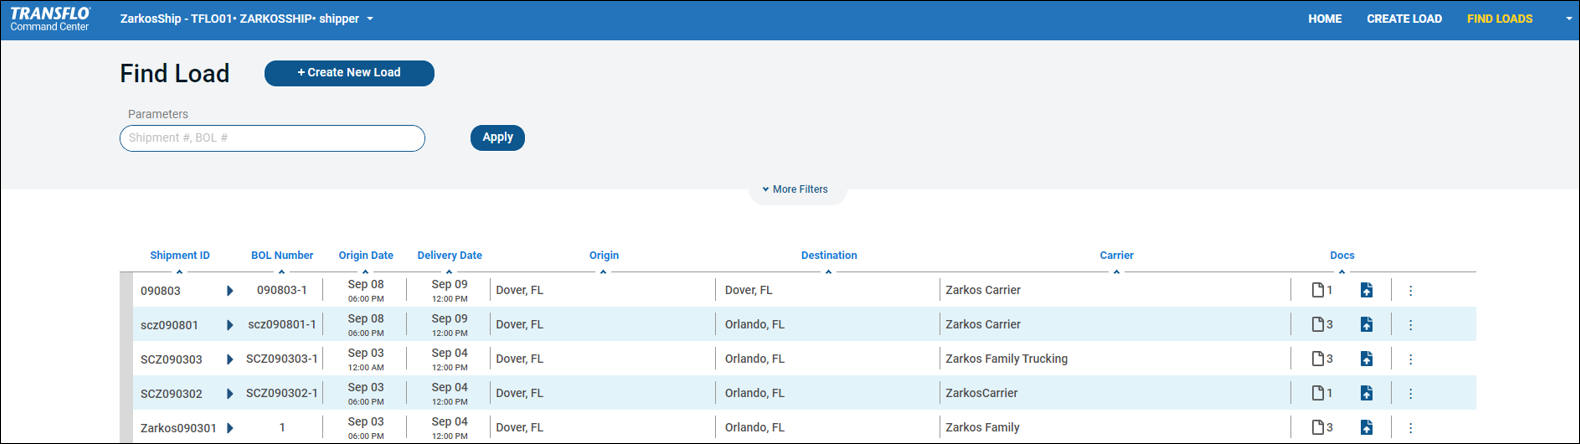The image size is (1580, 444).
Task: Expand row details for shipment 090803
Action: [x=230, y=291]
